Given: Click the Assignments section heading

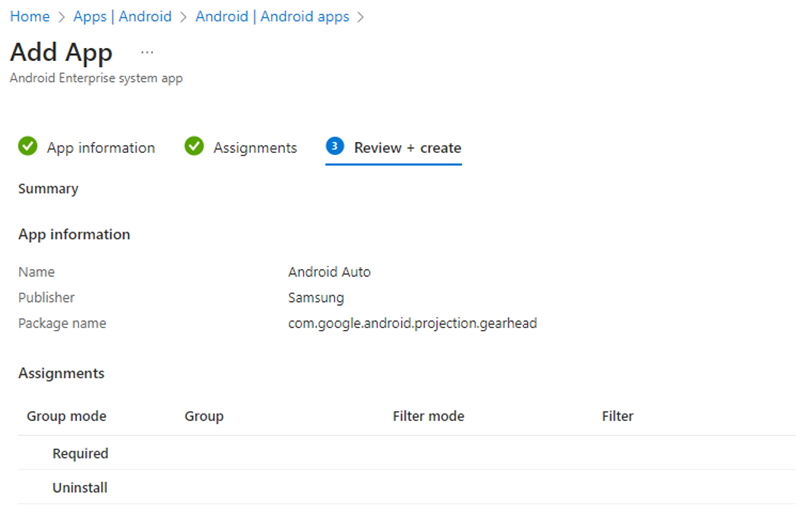Looking at the screenshot, I should 61,373.
